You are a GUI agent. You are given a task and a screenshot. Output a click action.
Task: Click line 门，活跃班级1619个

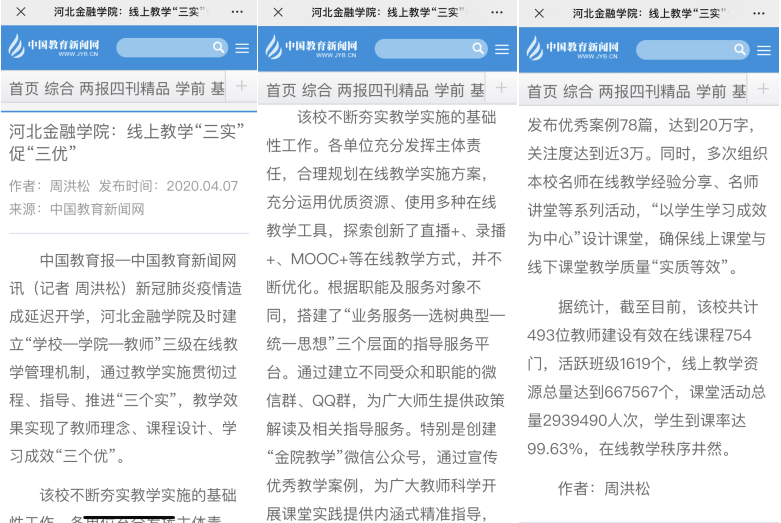point(643,364)
